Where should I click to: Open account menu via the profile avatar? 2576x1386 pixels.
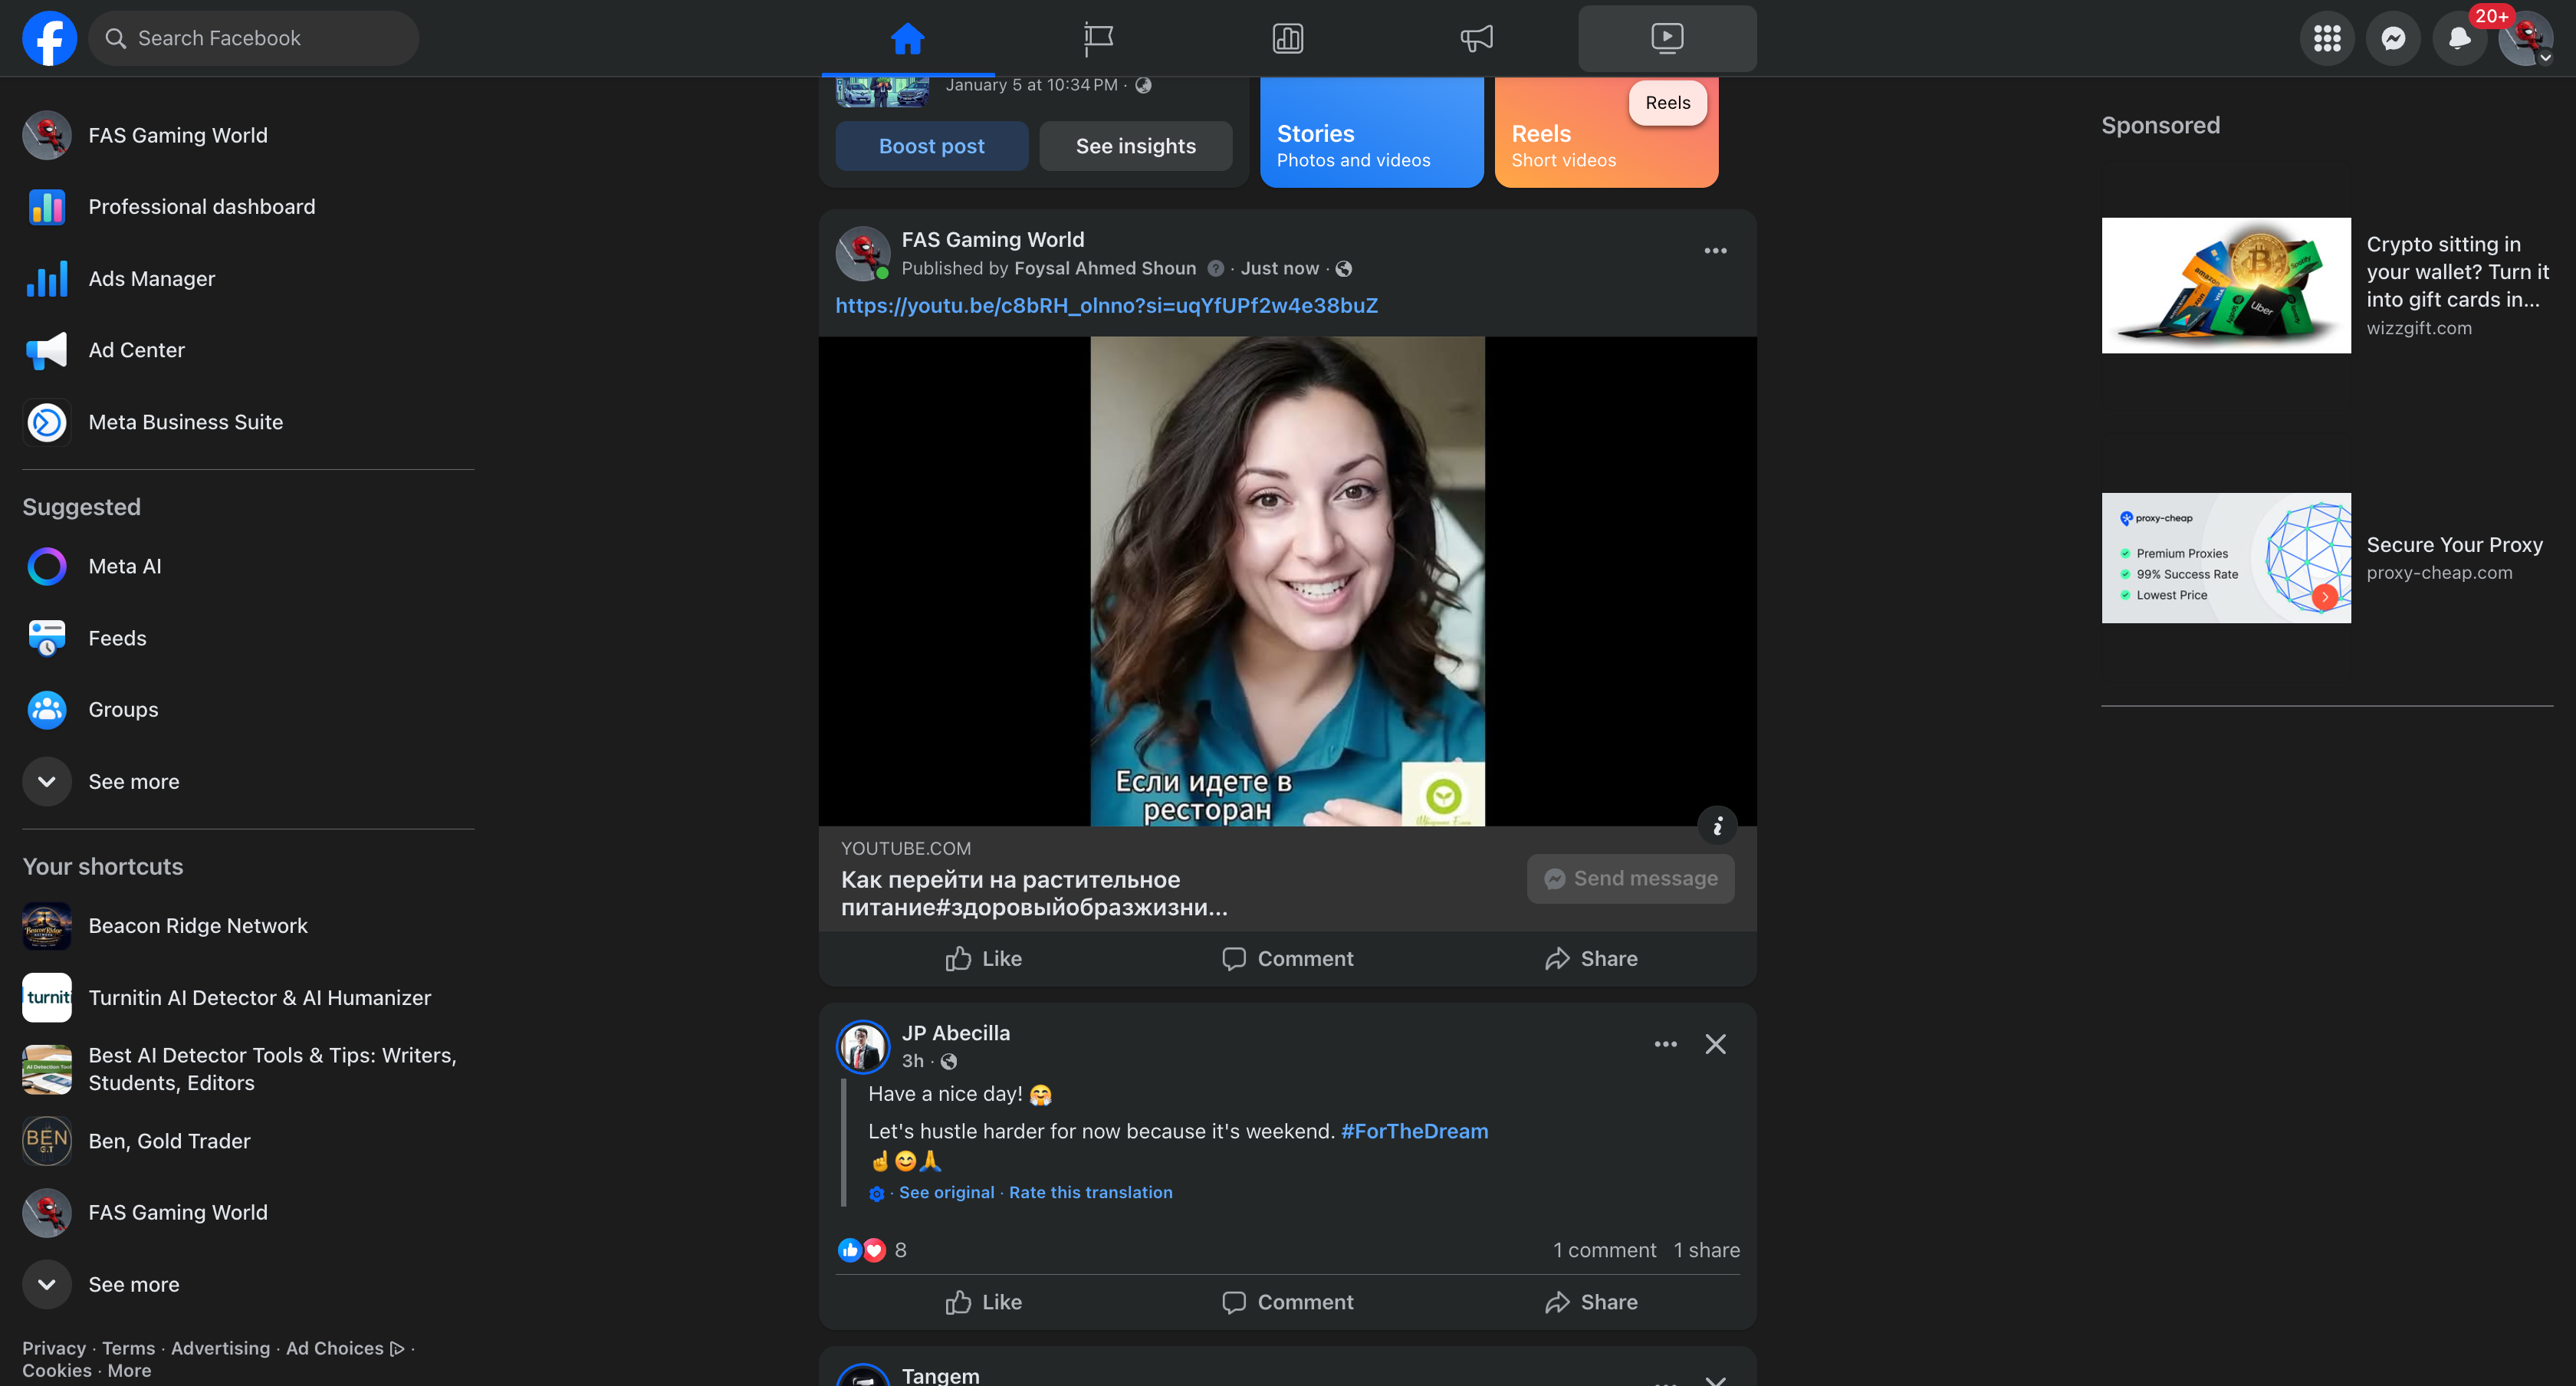[2526, 38]
